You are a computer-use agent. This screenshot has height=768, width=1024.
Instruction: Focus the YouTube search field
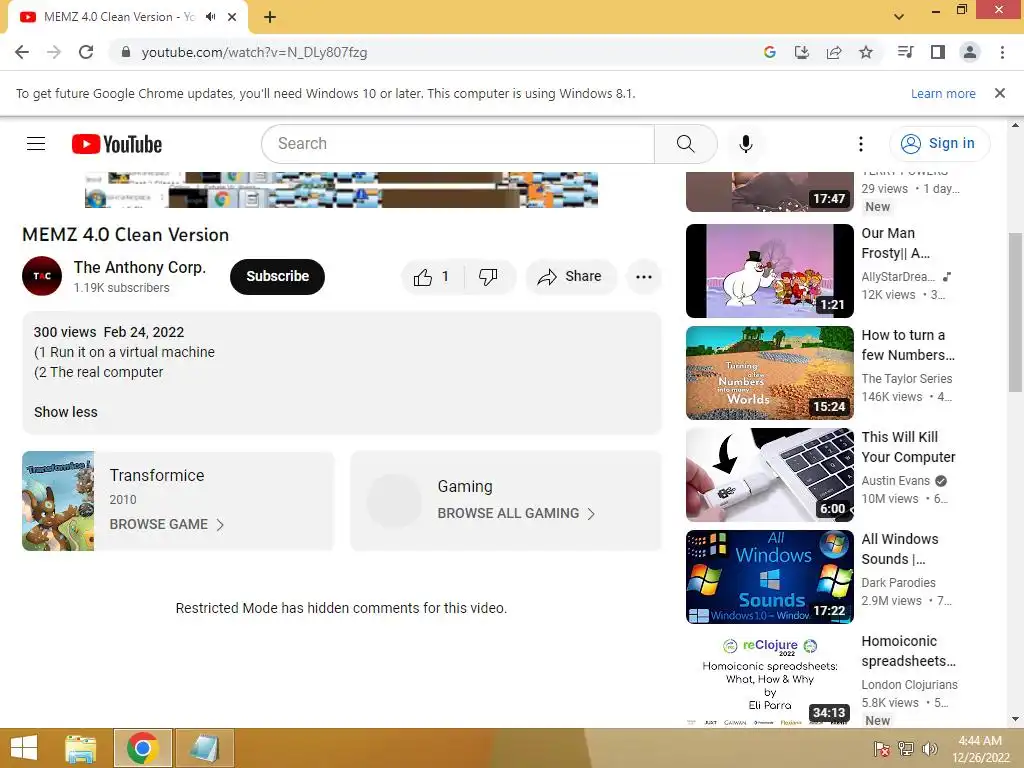pyautogui.click(x=457, y=144)
